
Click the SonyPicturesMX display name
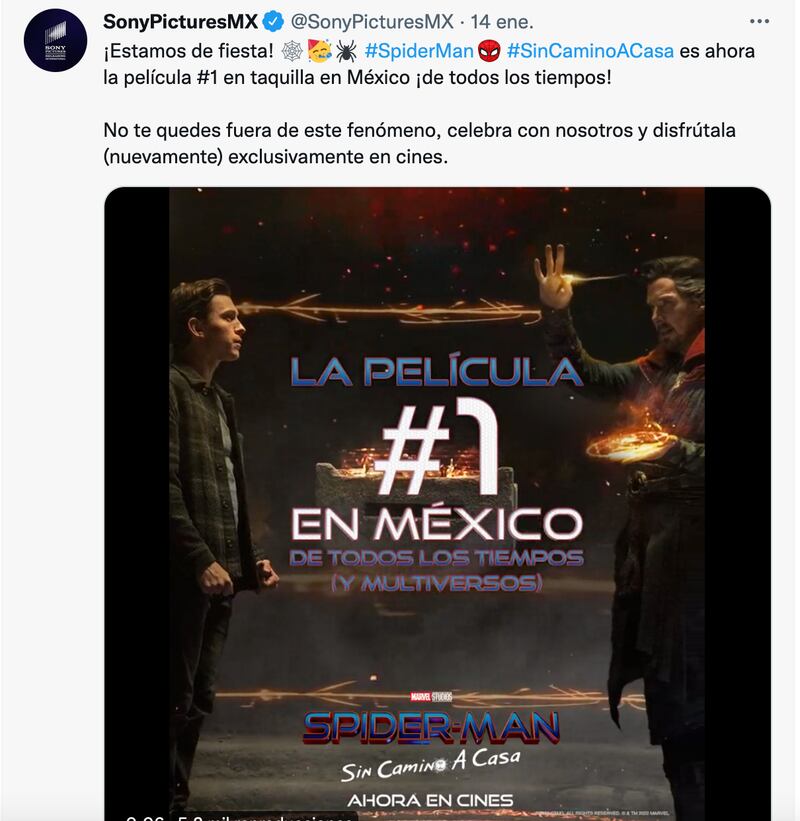(x=181, y=22)
